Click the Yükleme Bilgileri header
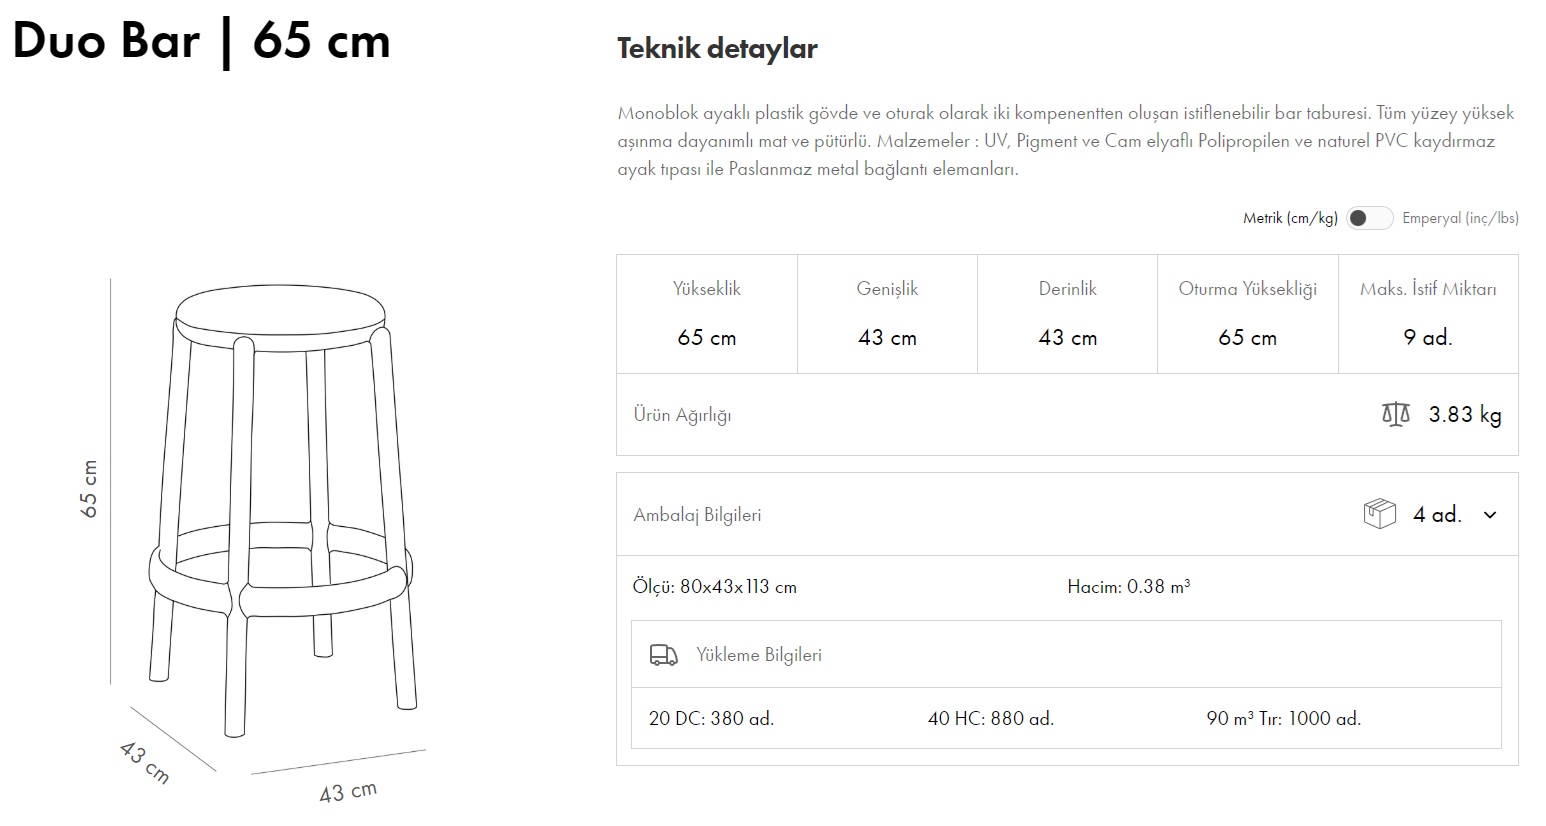Image resolution: width=1546 pixels, height=826 pixels. (x=758, y=655)
